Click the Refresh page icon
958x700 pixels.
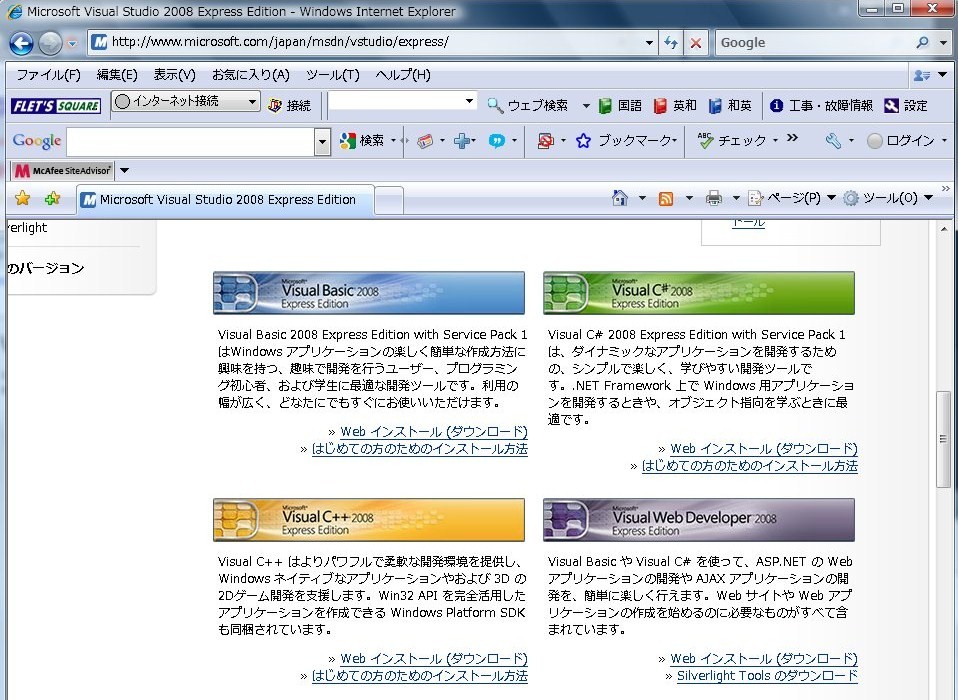coord(671,42)
